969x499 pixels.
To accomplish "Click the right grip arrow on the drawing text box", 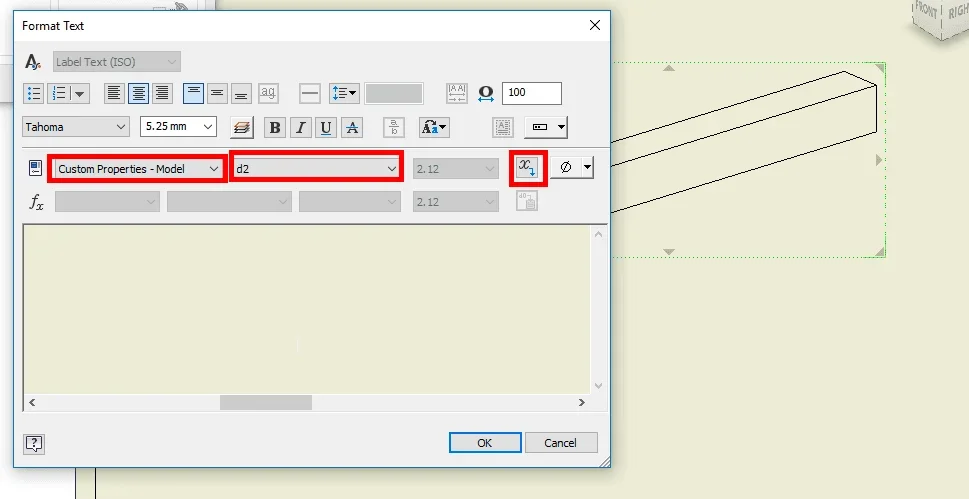I will click(x=879, y=160).
